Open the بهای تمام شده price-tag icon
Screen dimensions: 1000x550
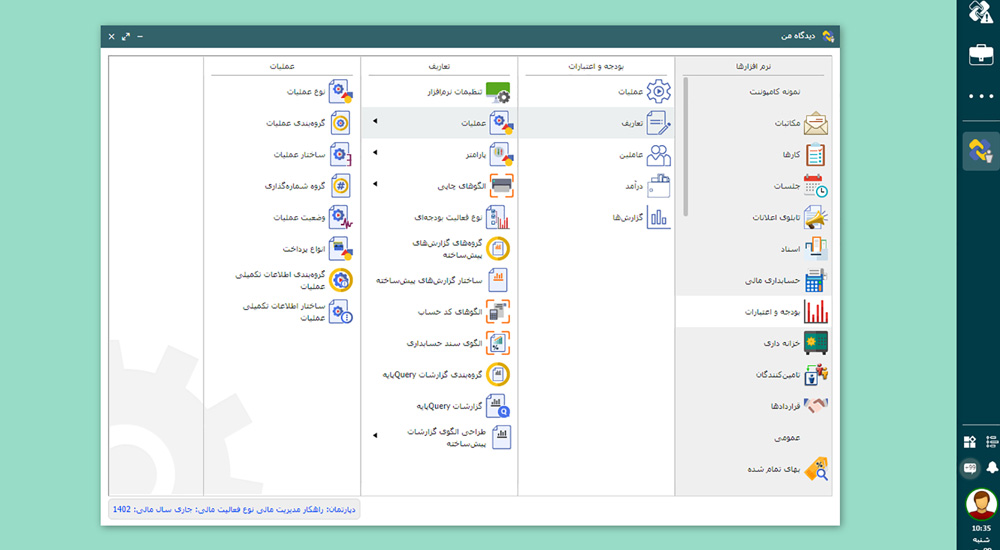815,469
